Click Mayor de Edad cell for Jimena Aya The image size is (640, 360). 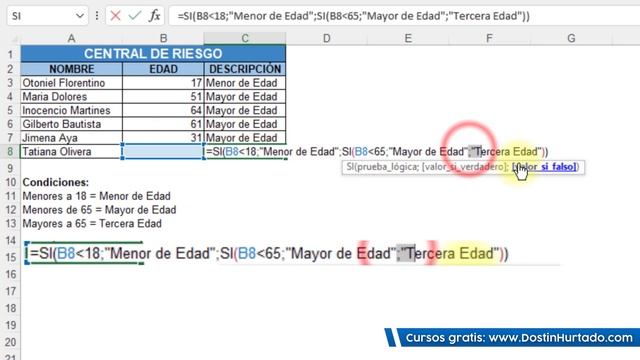[245, 138]
